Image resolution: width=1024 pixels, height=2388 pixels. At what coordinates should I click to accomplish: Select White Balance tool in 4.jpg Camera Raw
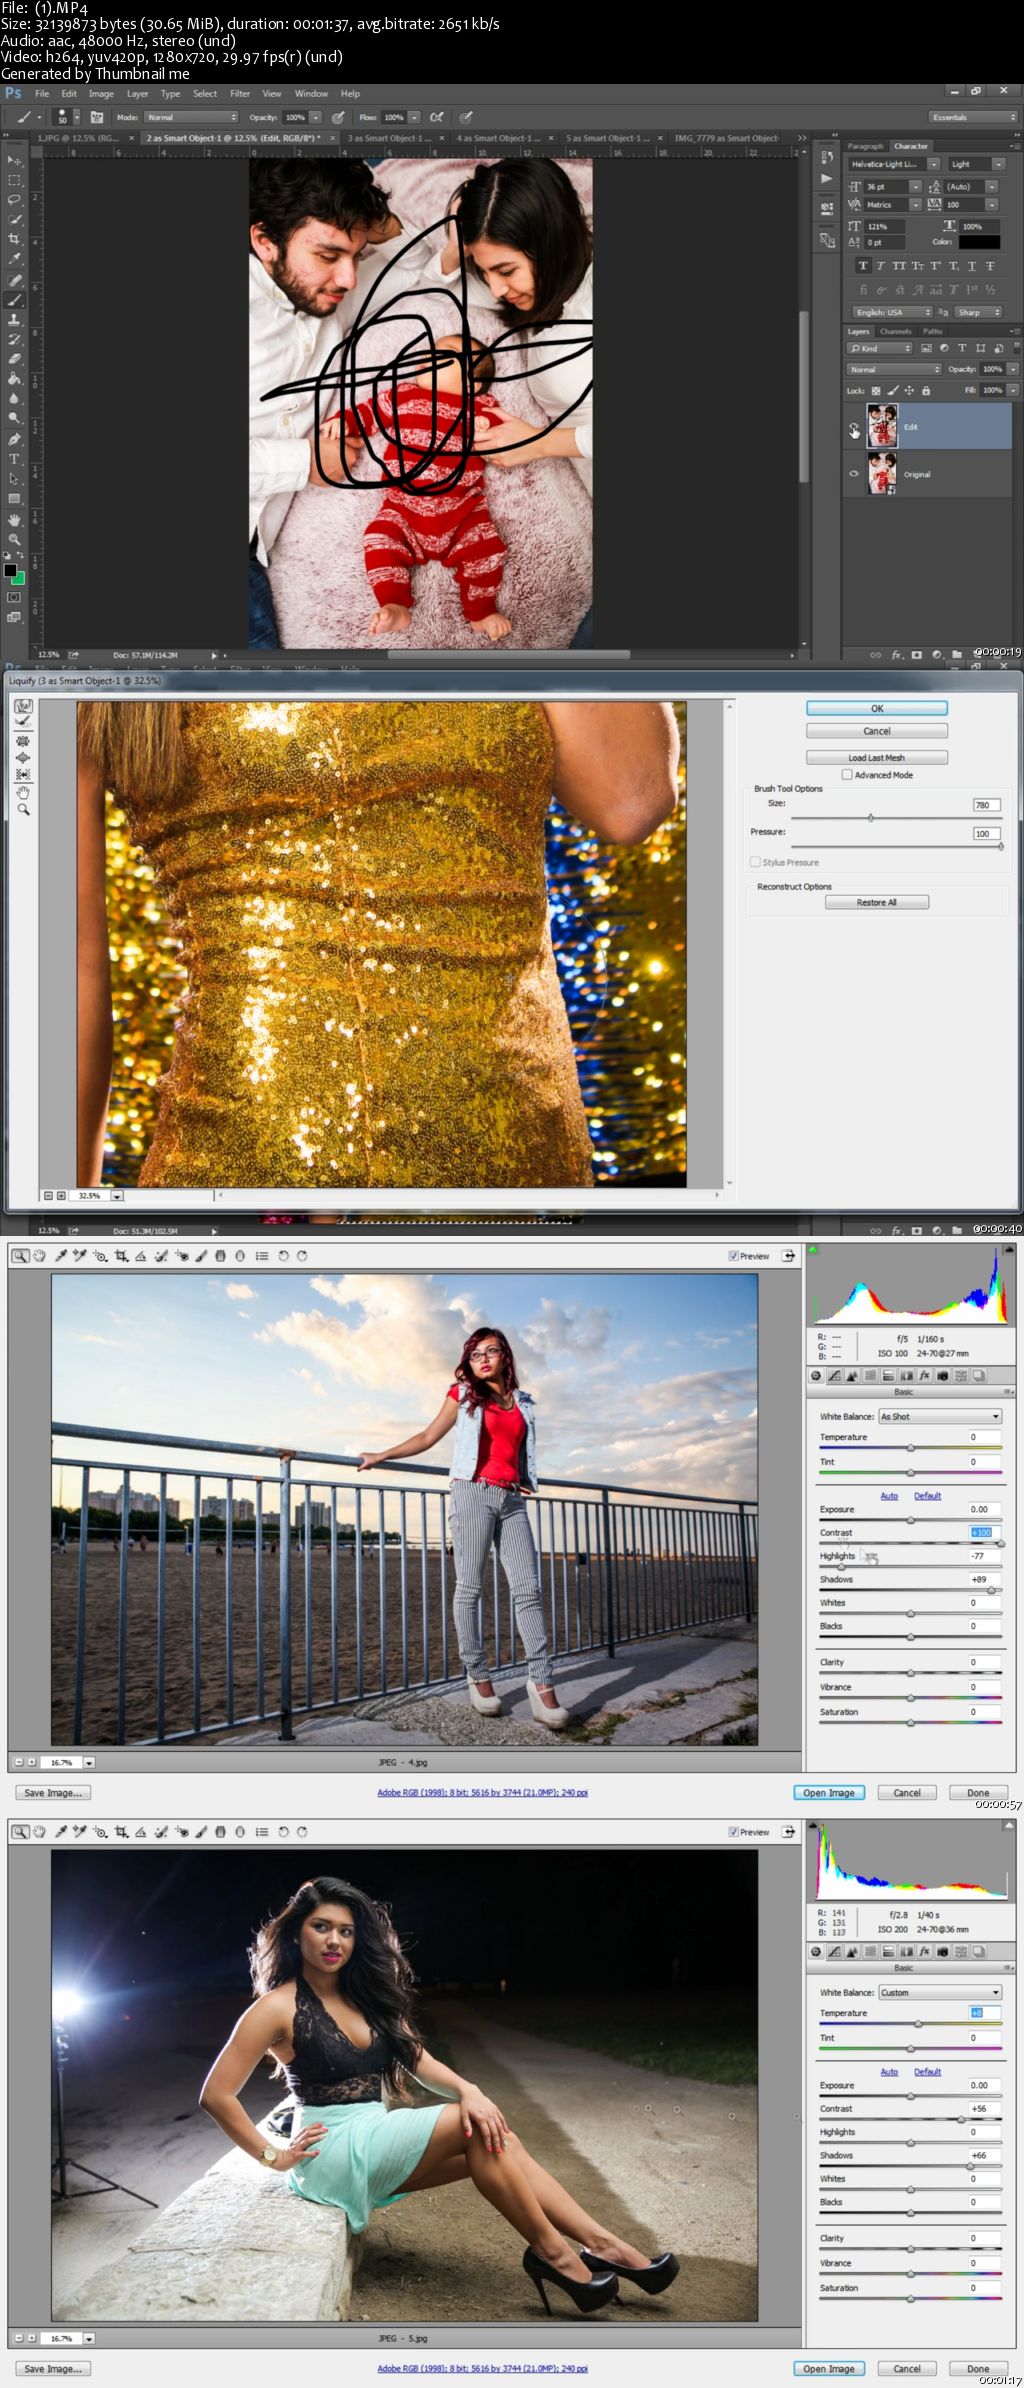coord(61,1256)
